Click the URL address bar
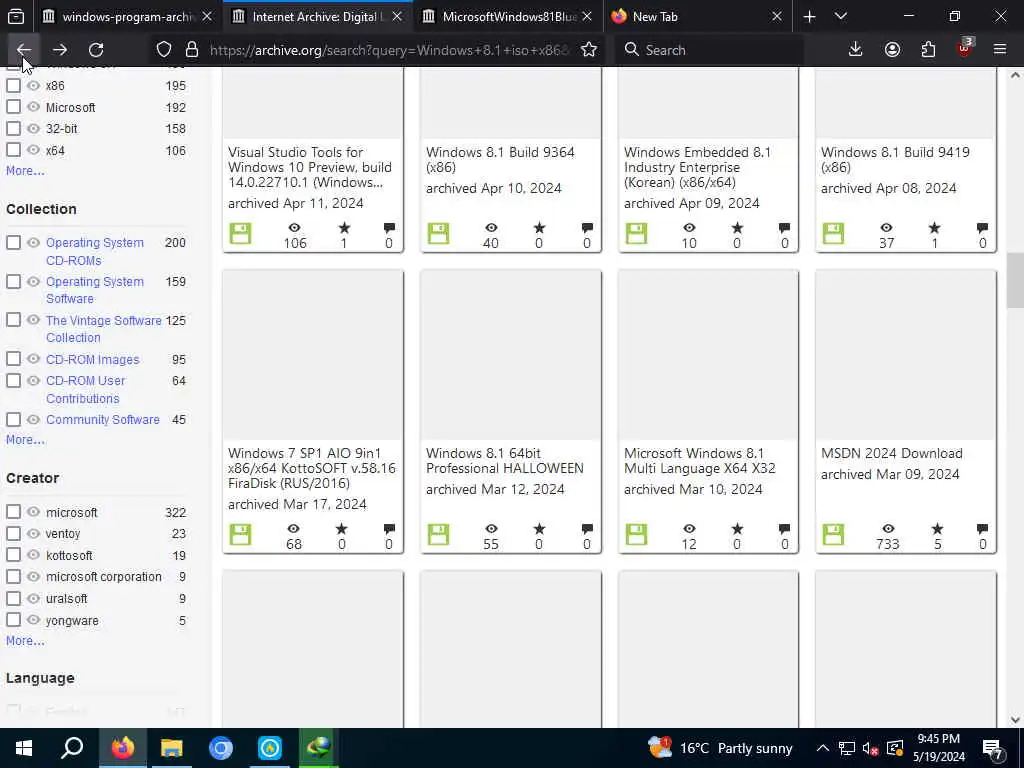Viewport: 1024px width, 768px height. [x=389, y=50]
